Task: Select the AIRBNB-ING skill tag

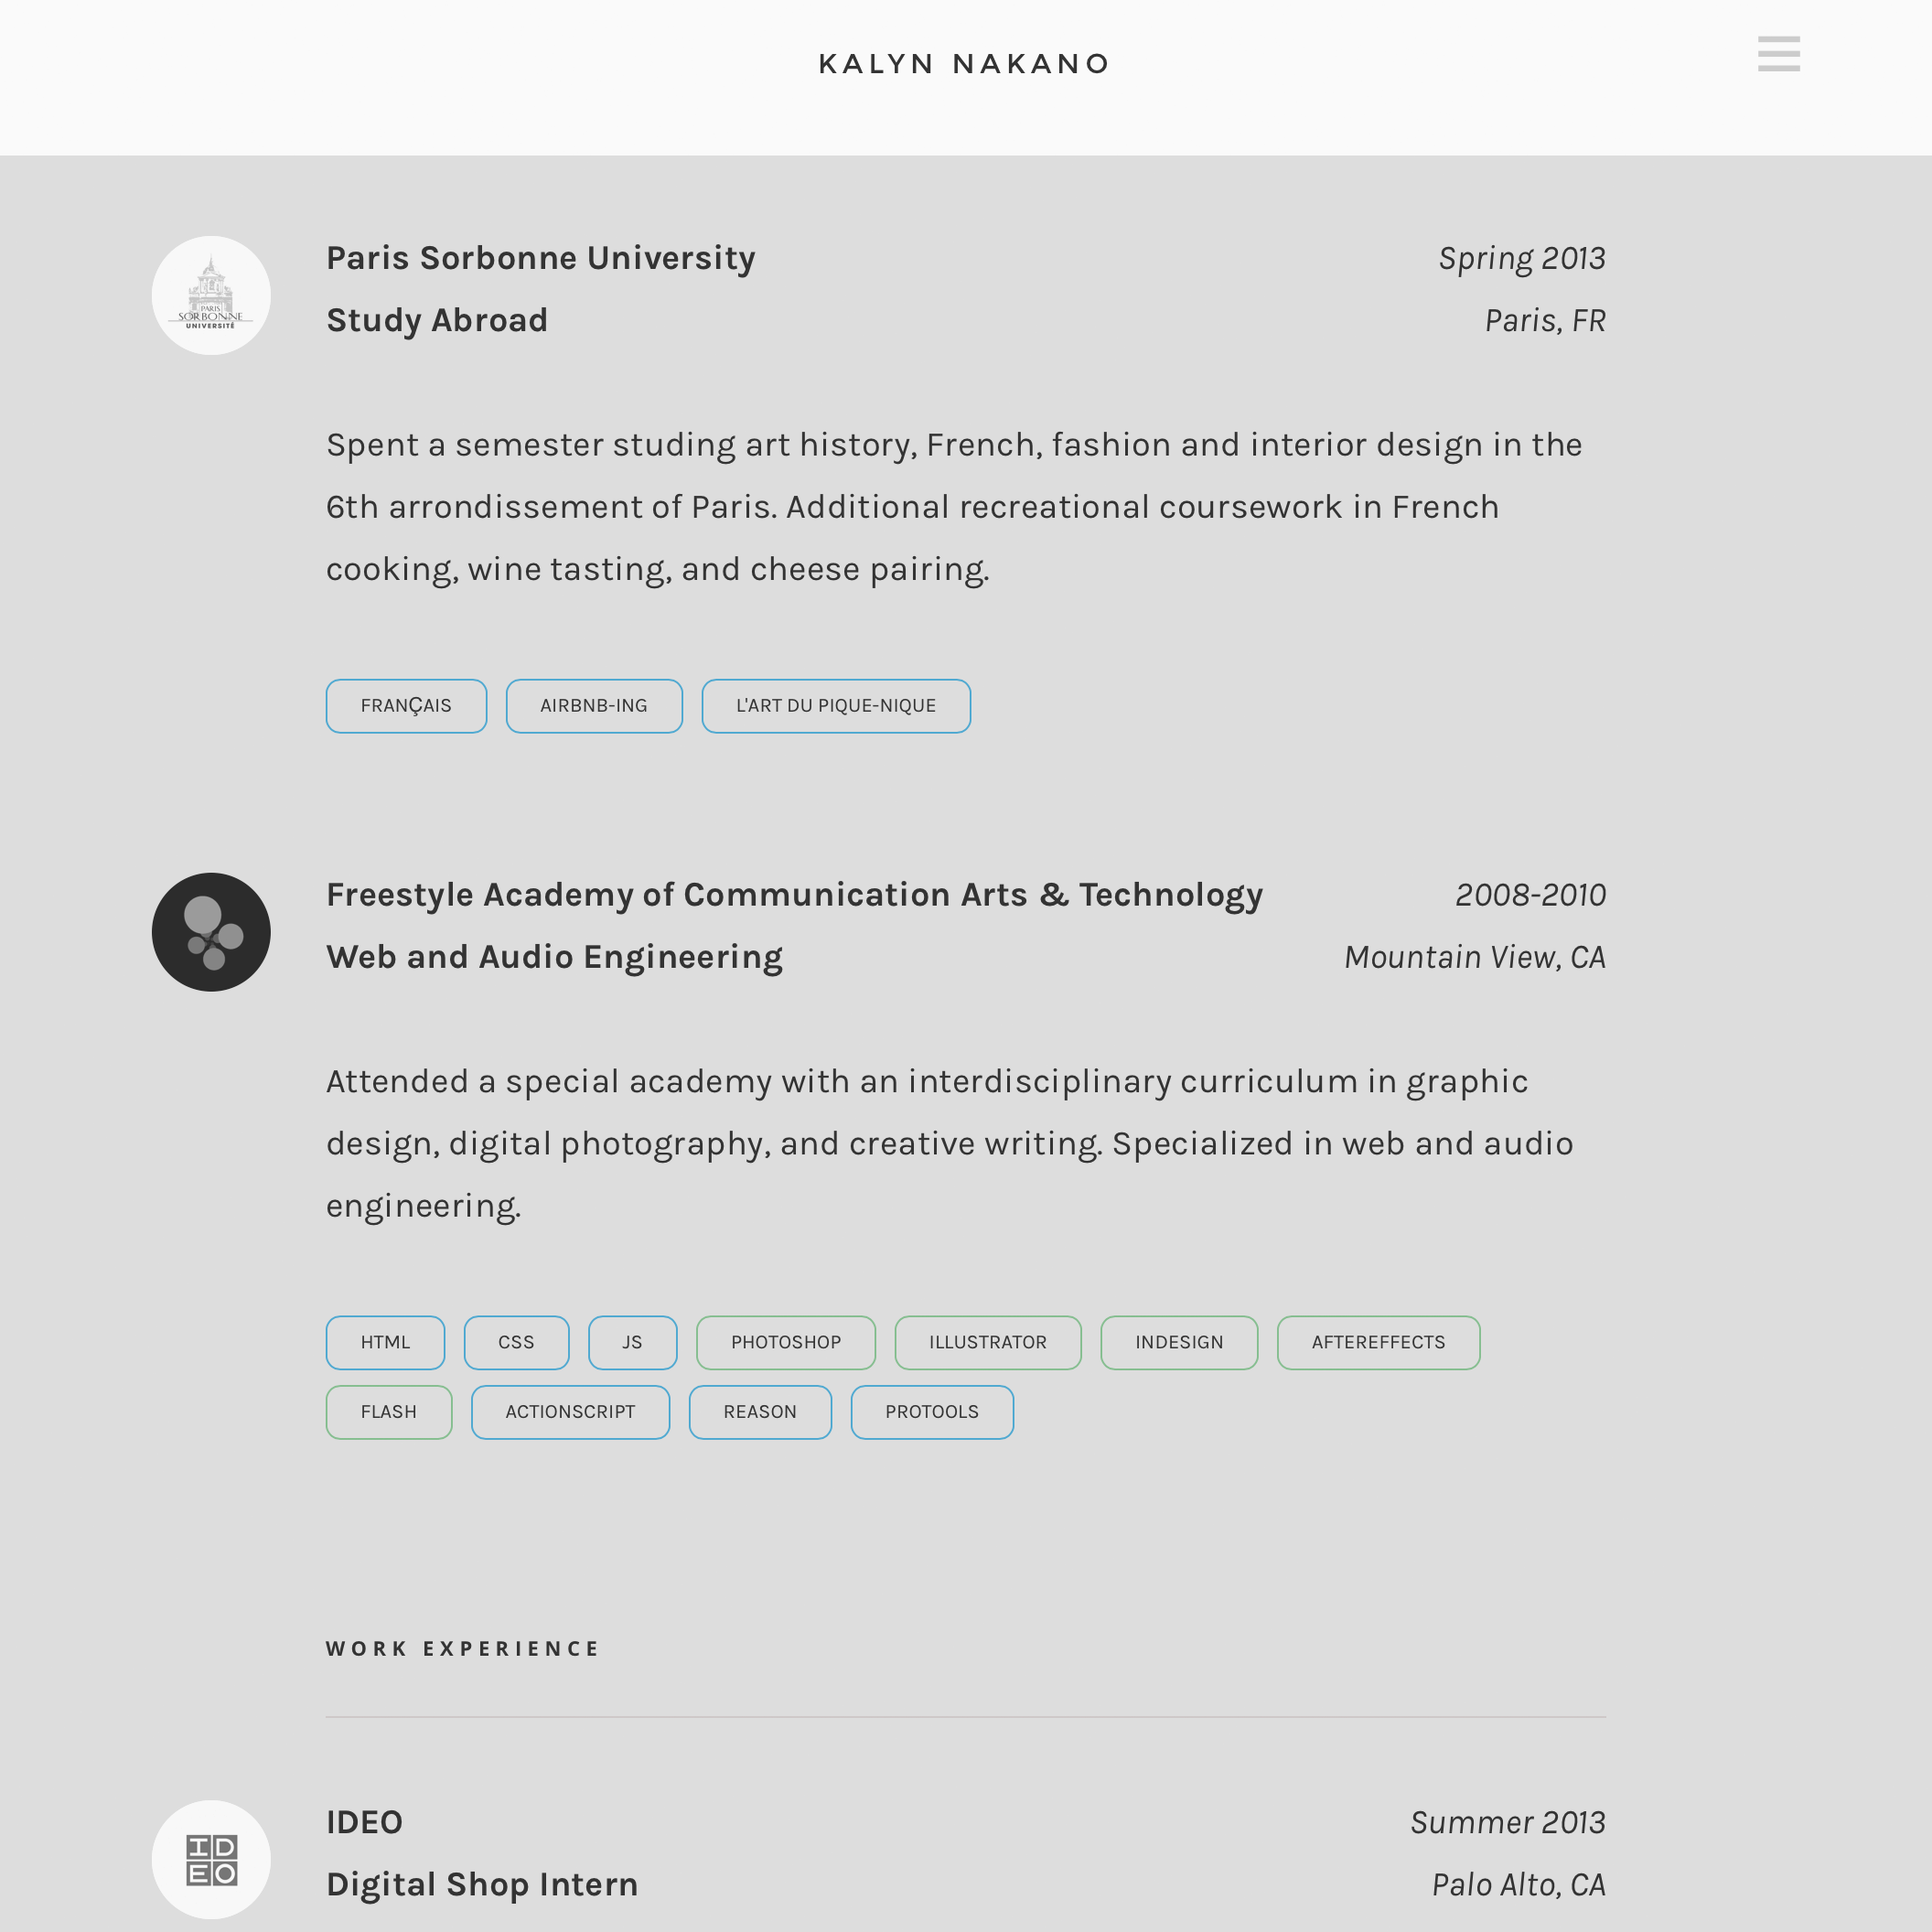Action: [594, 706]
